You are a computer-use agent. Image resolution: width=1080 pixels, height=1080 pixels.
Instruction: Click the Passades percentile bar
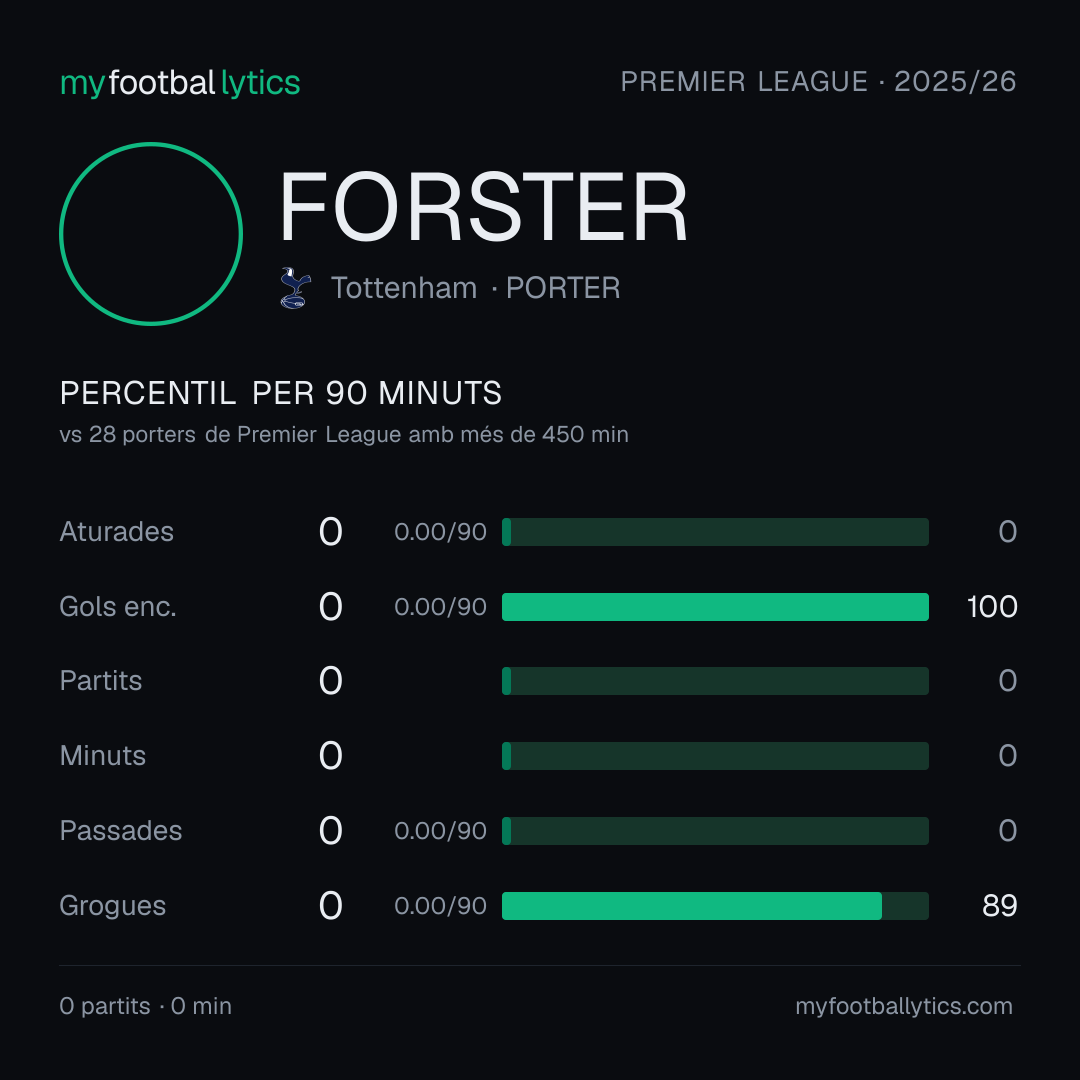715,831
